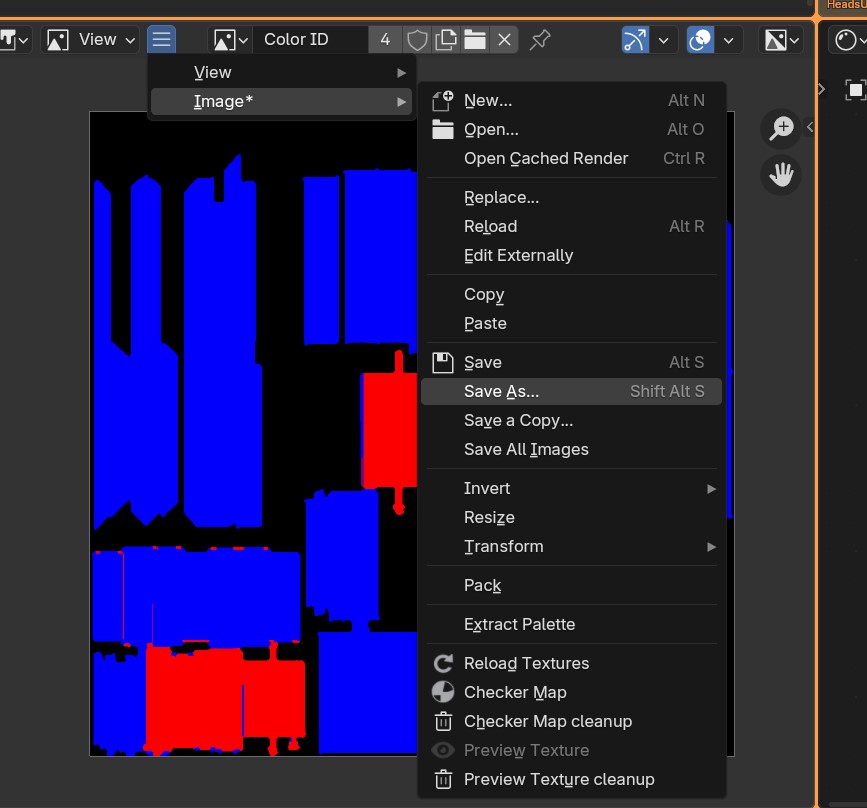Open image via folder icon in header

(475, 40)
